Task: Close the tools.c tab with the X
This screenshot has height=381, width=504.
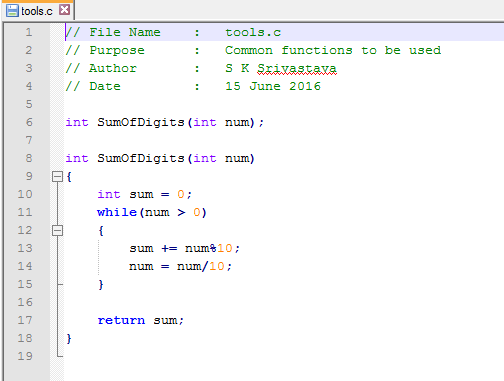Action: (64, 10)
